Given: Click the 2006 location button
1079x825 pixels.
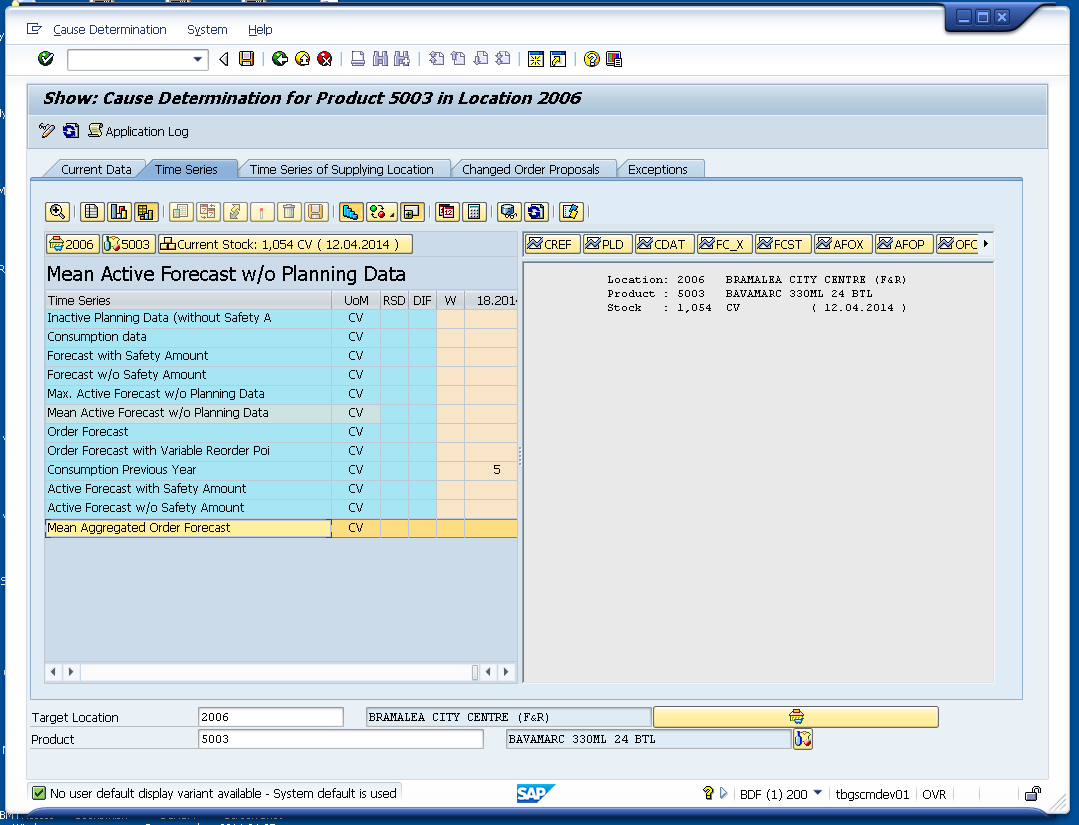Looking at the screenshot, I should coord(73,244).
